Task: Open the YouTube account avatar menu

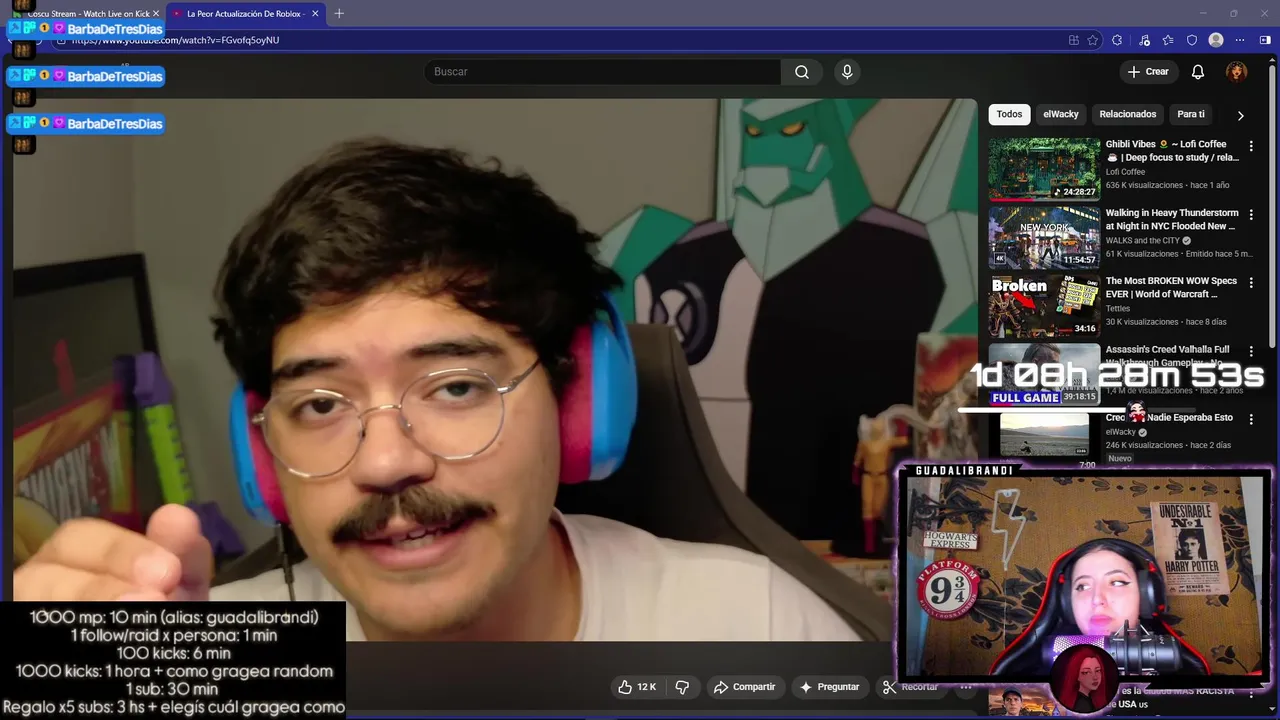Action: (1237, 72)
